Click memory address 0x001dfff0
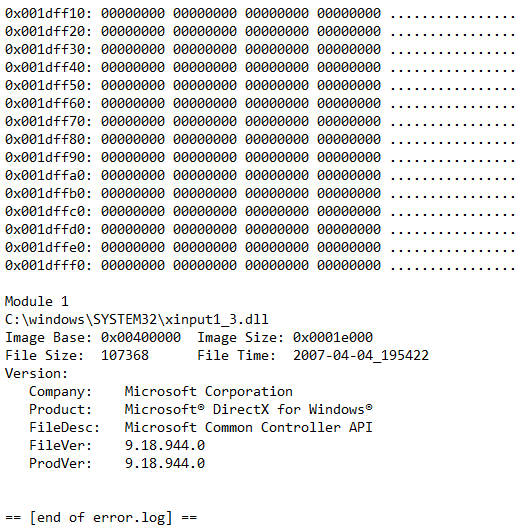This screenshot has width=520, height=531. [48, 265]
